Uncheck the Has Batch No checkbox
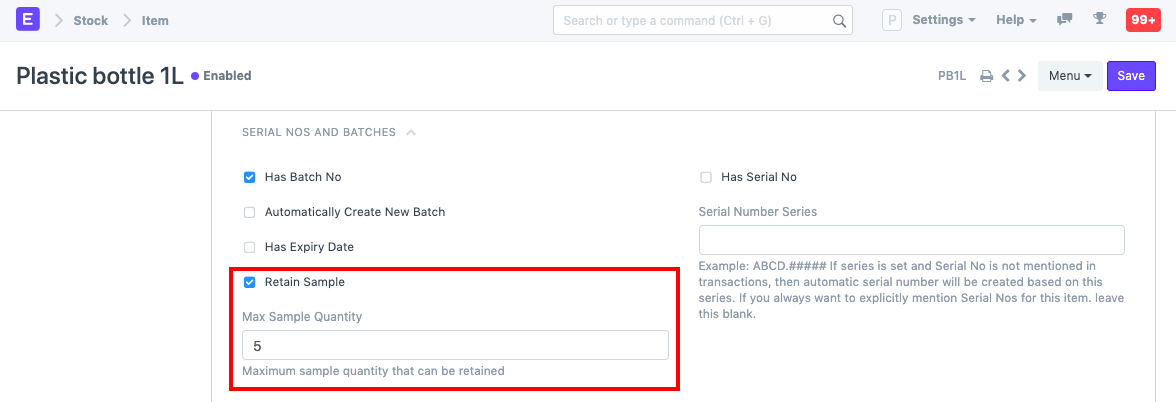Screen dimensions: 1176x402 (x=250, y=177)
